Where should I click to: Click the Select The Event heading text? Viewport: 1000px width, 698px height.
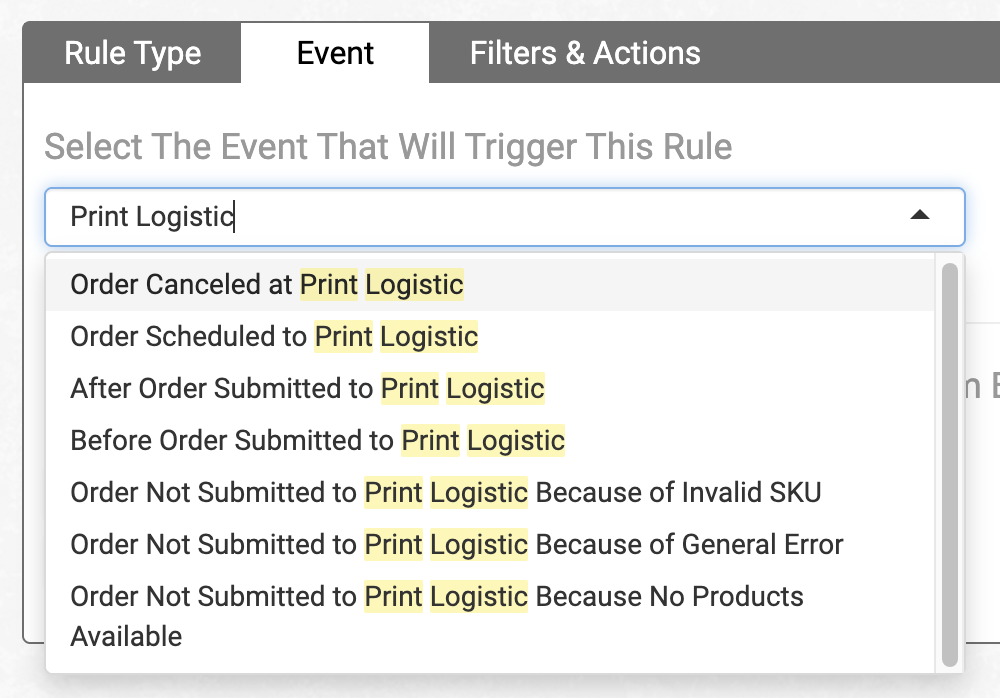[388, 147]
